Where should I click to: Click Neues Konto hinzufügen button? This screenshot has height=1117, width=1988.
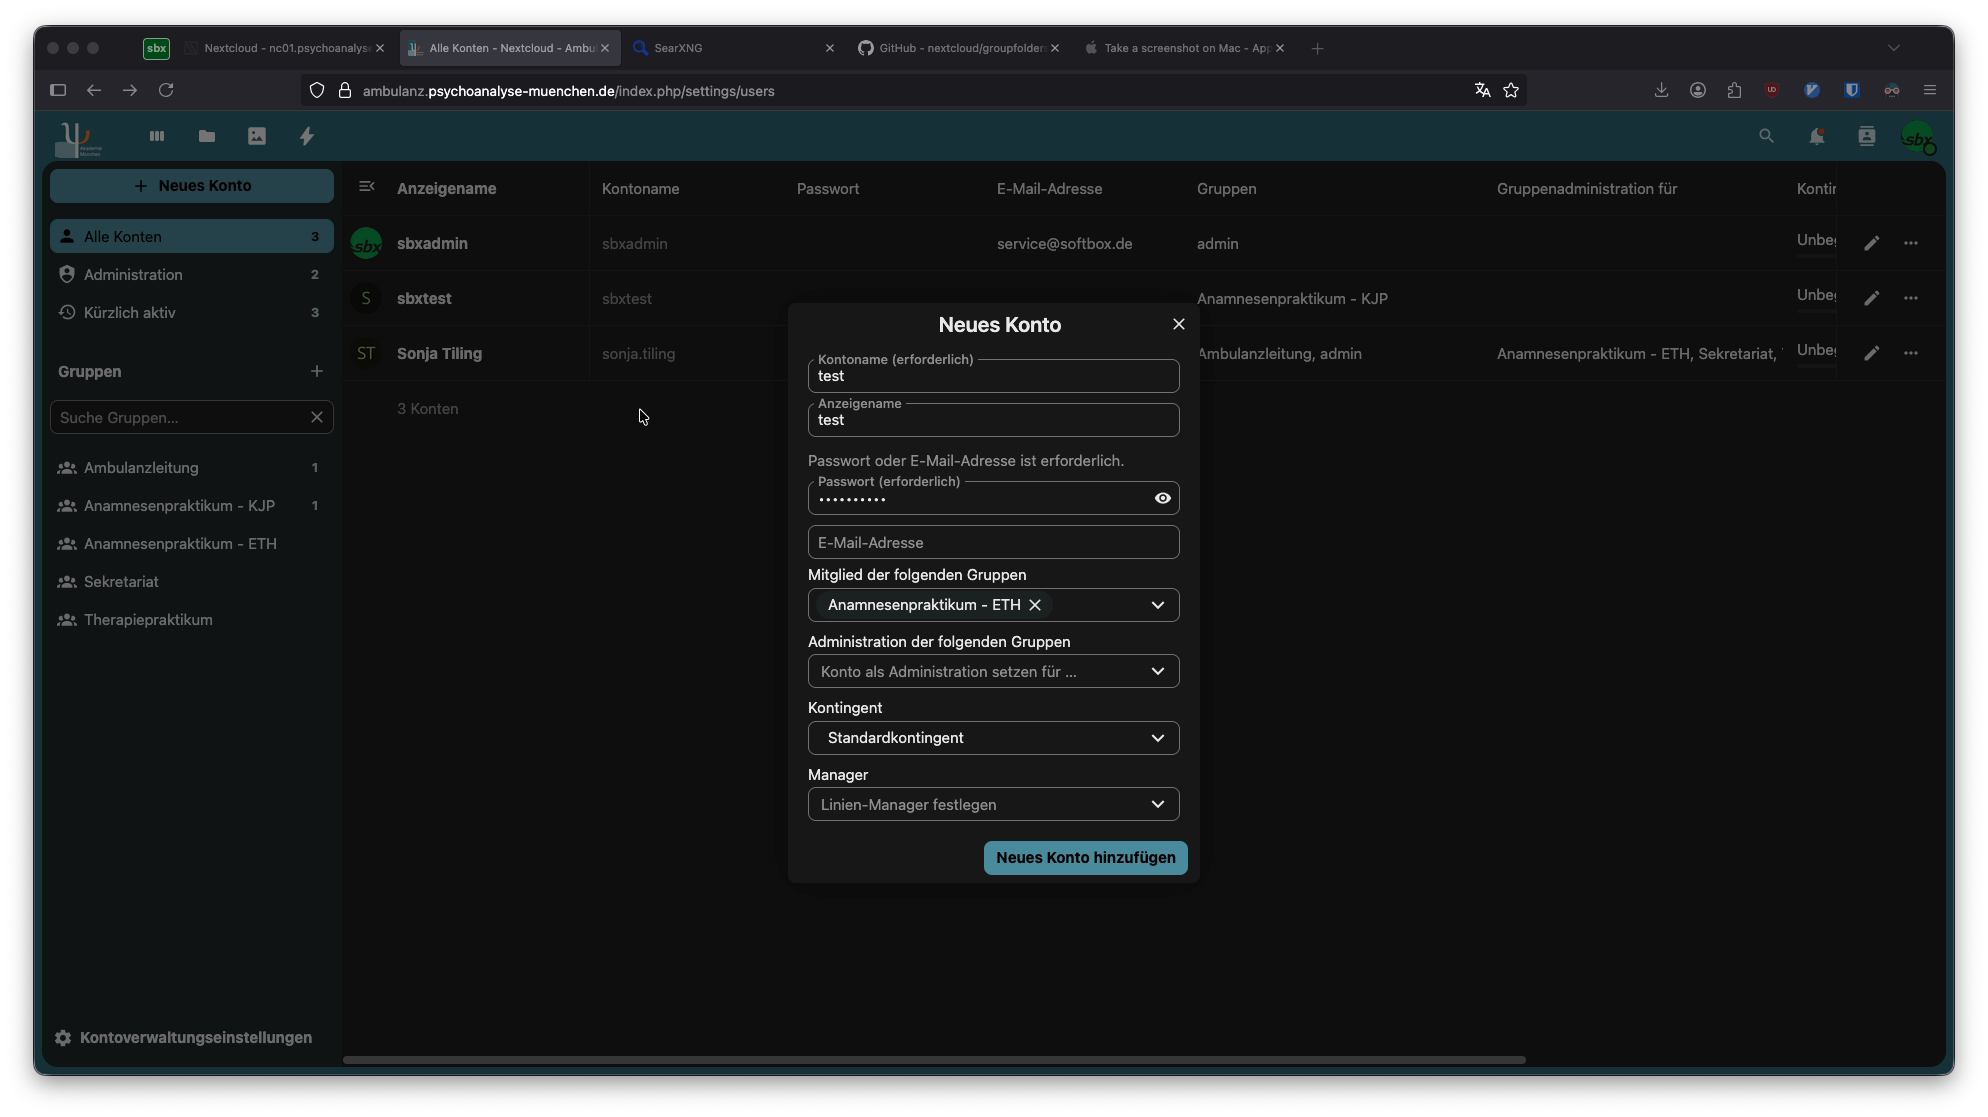[1085, 858]
